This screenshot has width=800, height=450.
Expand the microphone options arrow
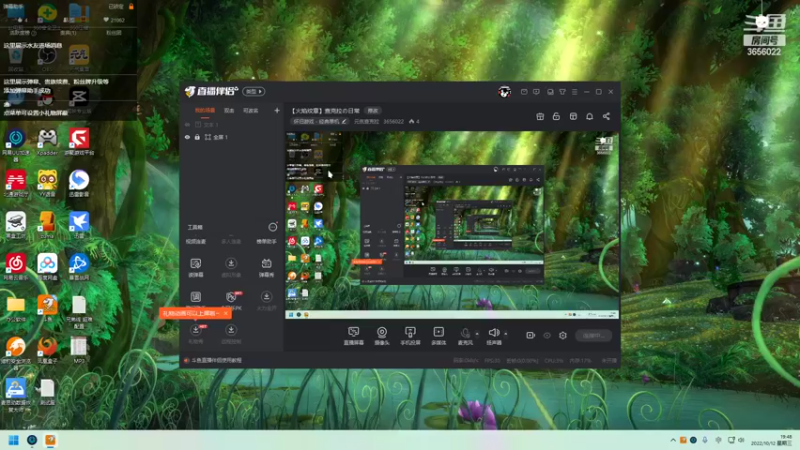477,334
